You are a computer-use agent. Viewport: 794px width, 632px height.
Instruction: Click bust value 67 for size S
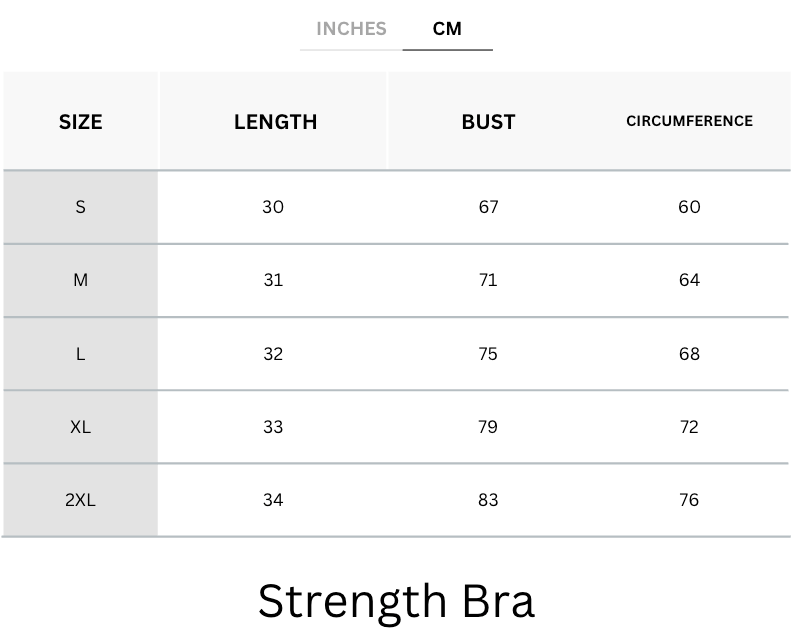click(488, 207)
